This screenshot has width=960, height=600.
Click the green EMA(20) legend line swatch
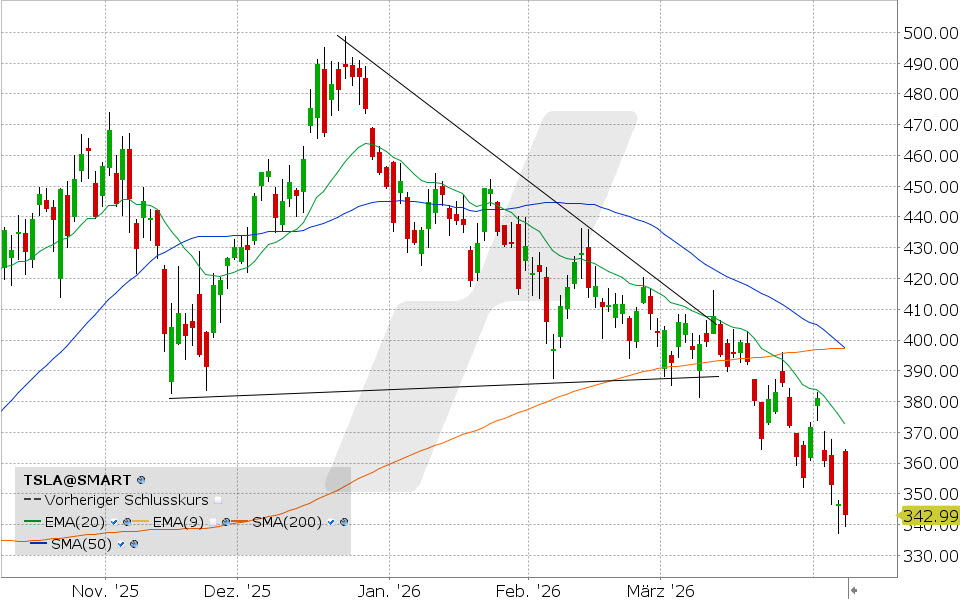31,522
